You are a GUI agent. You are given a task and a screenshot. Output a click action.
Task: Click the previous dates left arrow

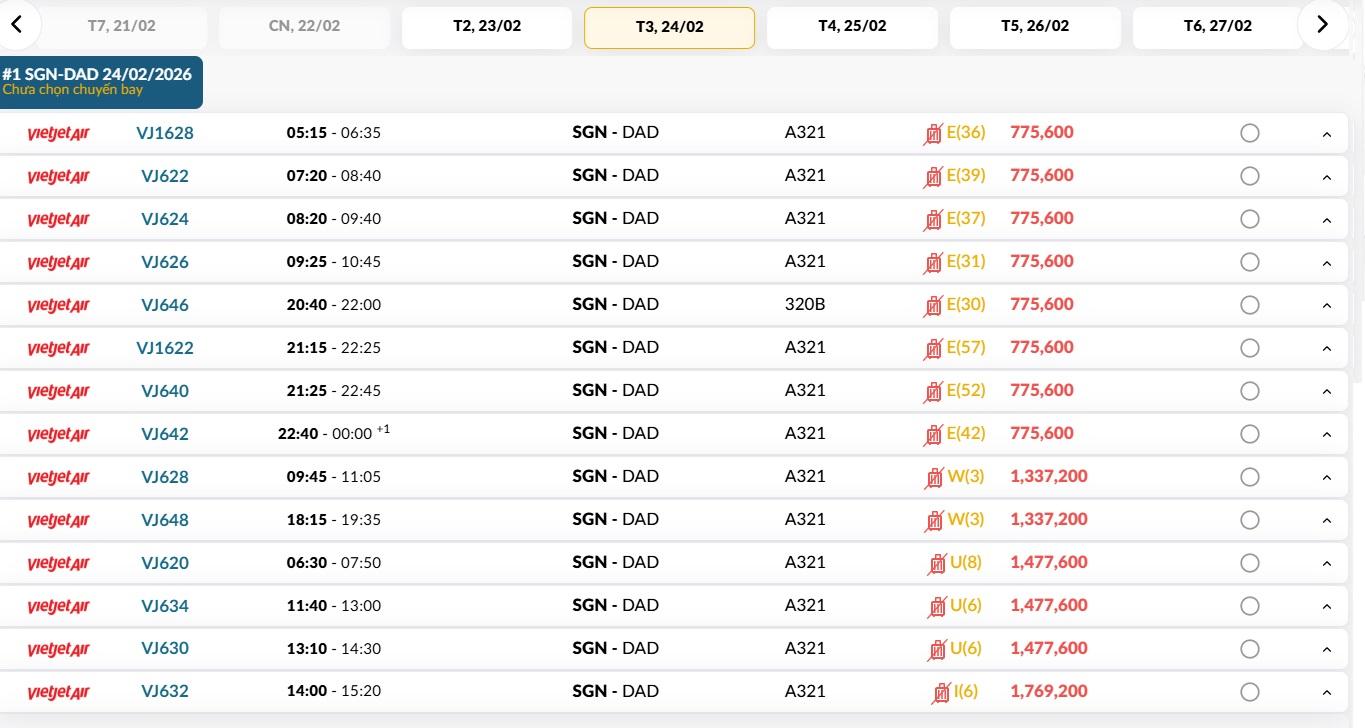click(17, 25)
